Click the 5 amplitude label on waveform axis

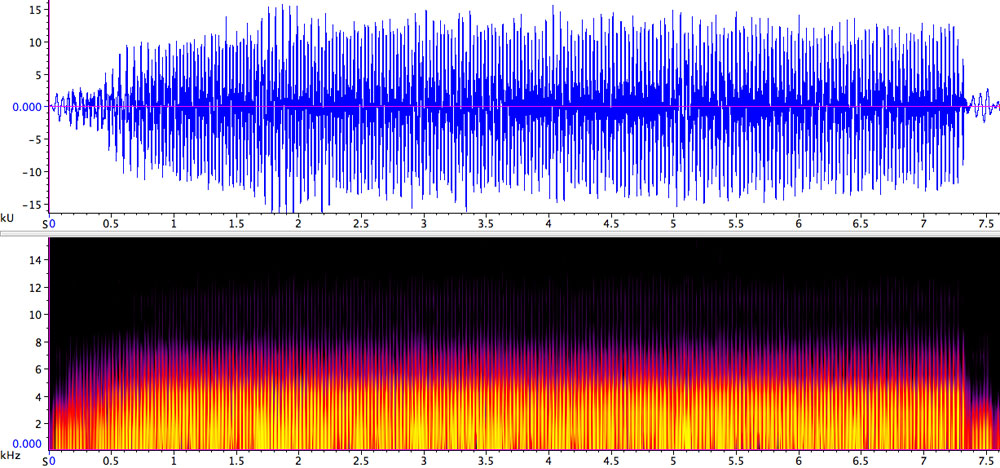click(x=38, y=75)
